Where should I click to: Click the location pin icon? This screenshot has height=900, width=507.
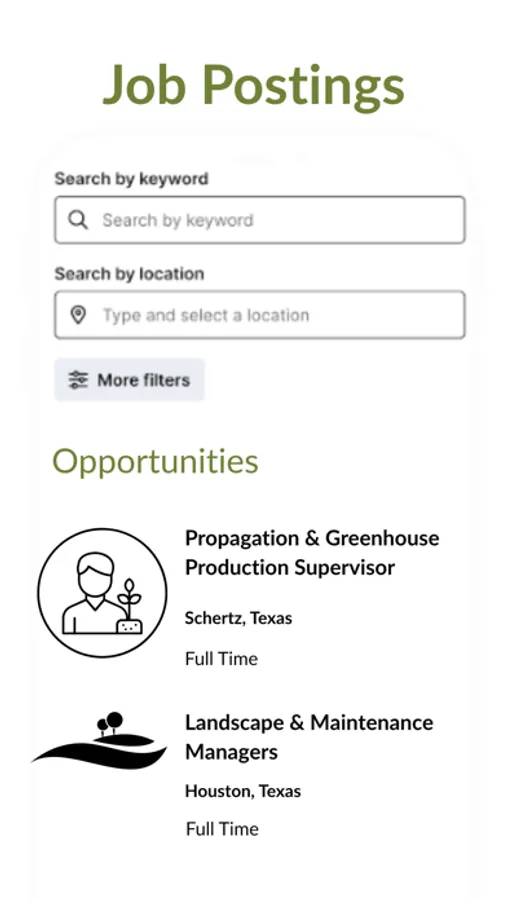point(78,315)
